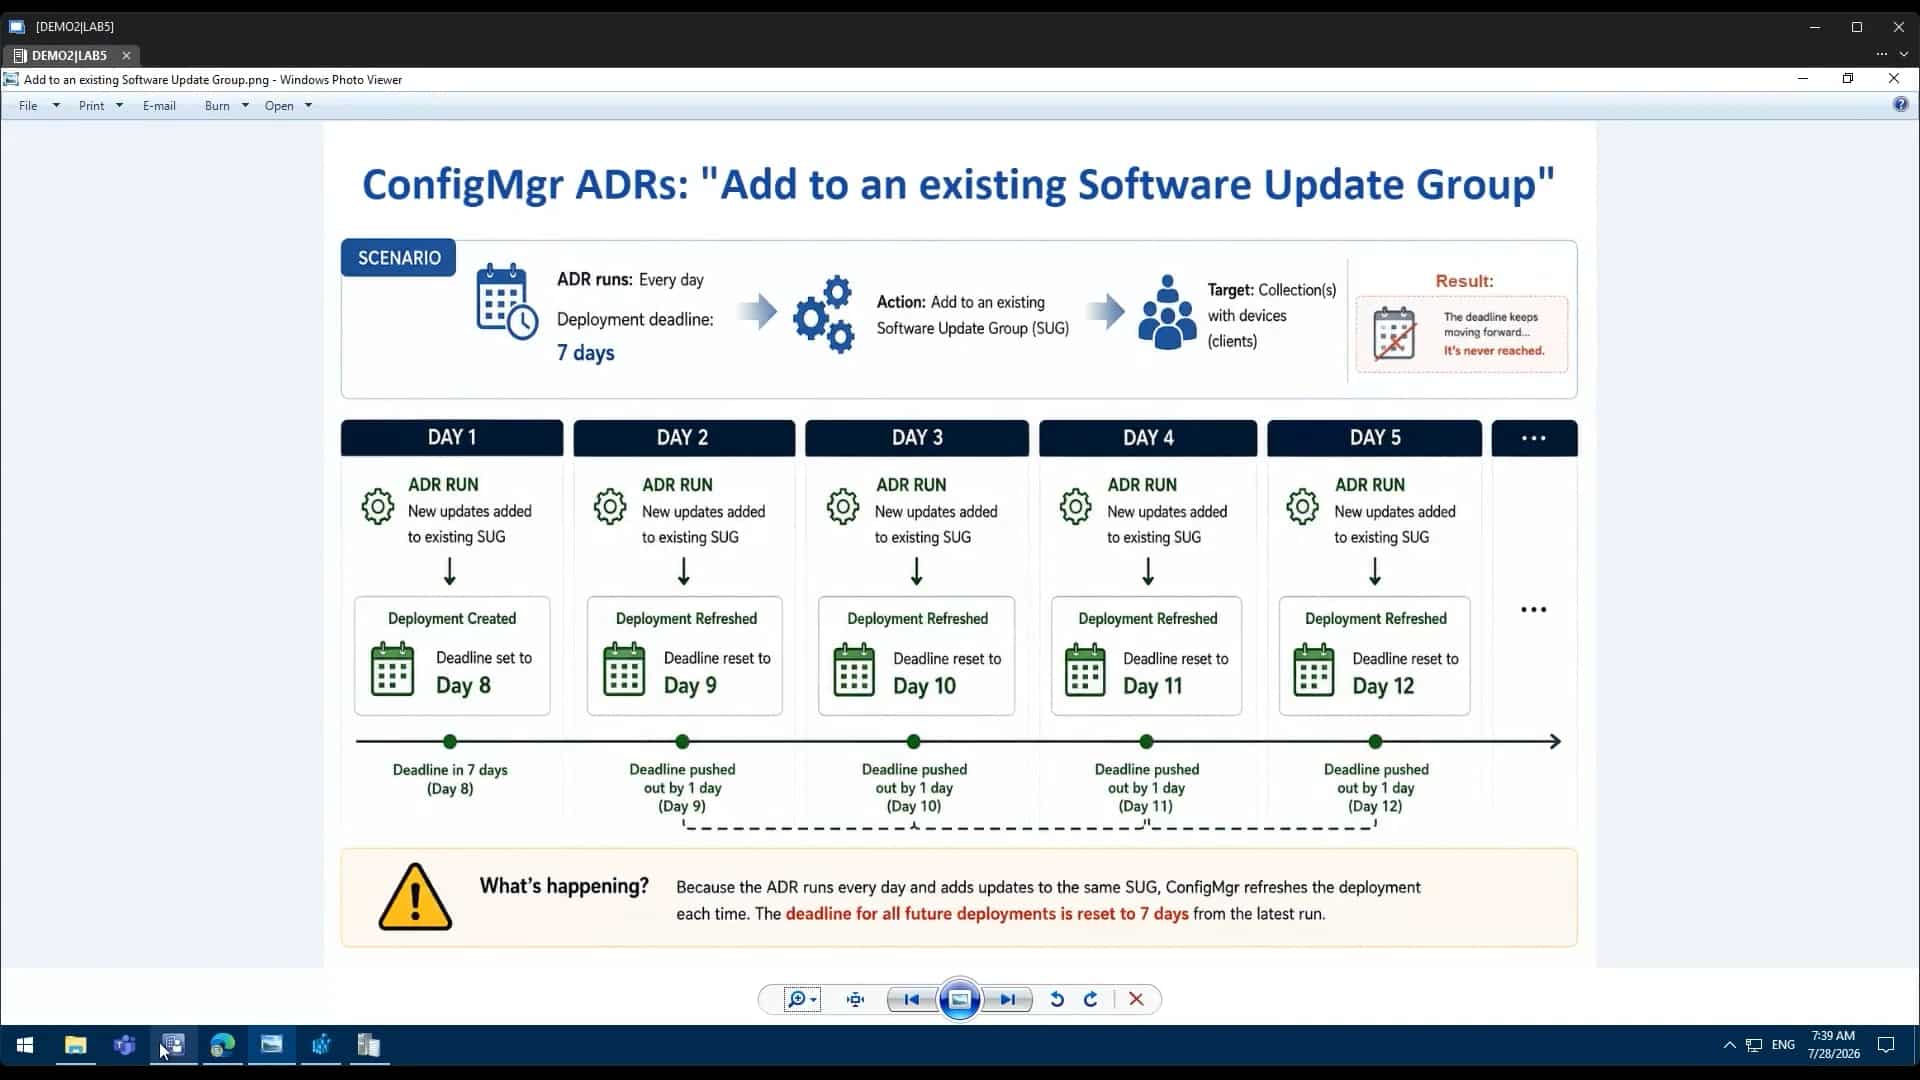
Task: Click the 'SCENARIO' label in the diagram
Action: point(399,258)
